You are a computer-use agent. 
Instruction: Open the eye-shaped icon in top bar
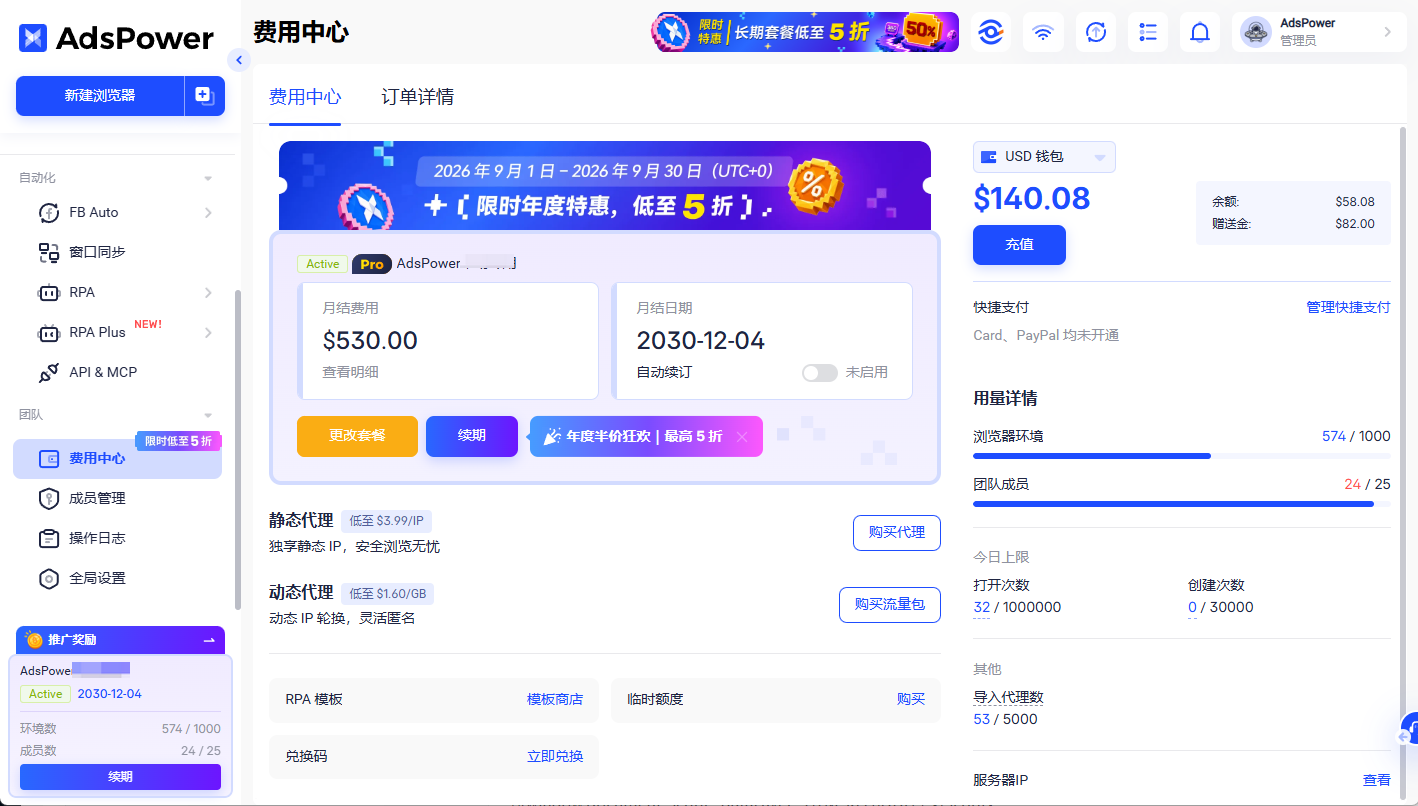[991, 32]
